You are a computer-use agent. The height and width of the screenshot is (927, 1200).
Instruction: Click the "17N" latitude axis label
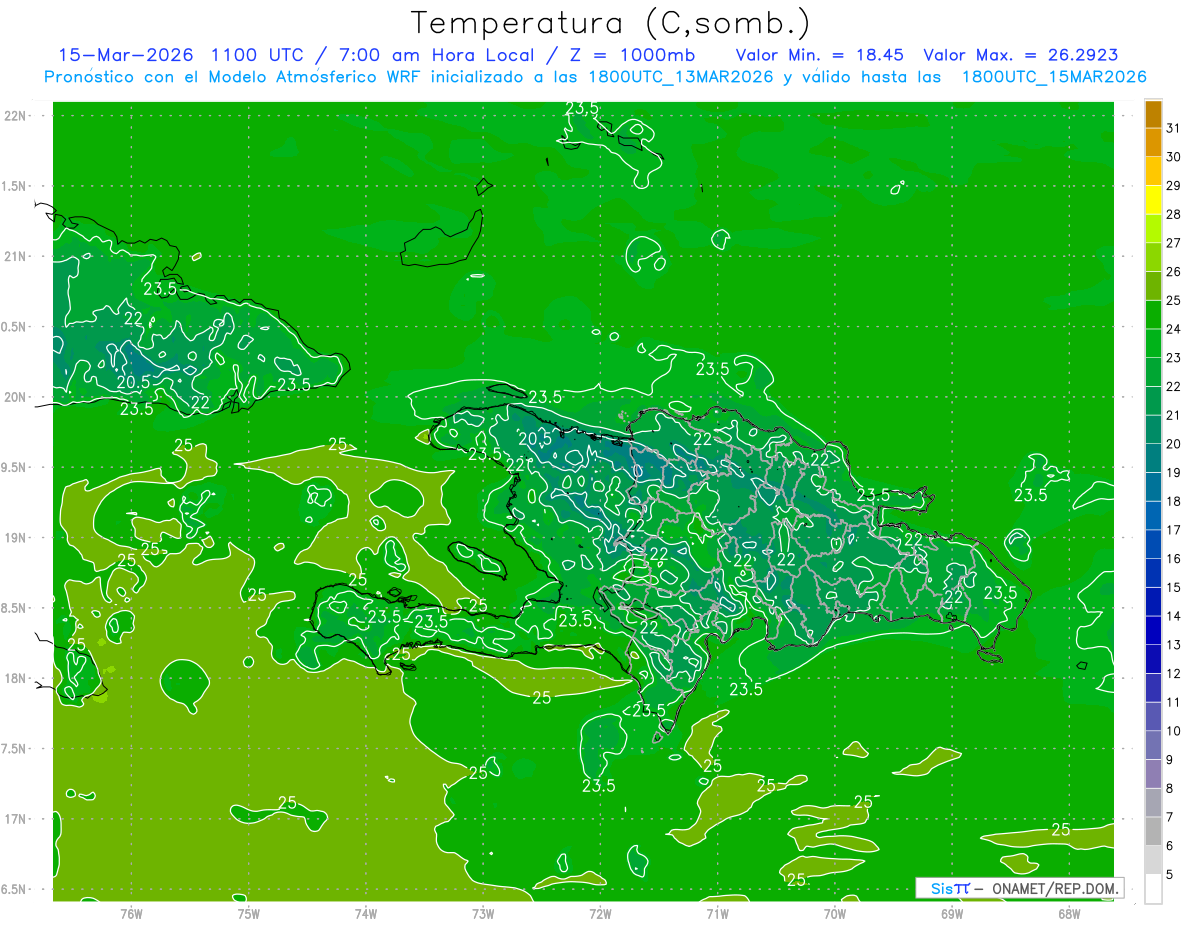pyautogui.click(x=15, y=819)
